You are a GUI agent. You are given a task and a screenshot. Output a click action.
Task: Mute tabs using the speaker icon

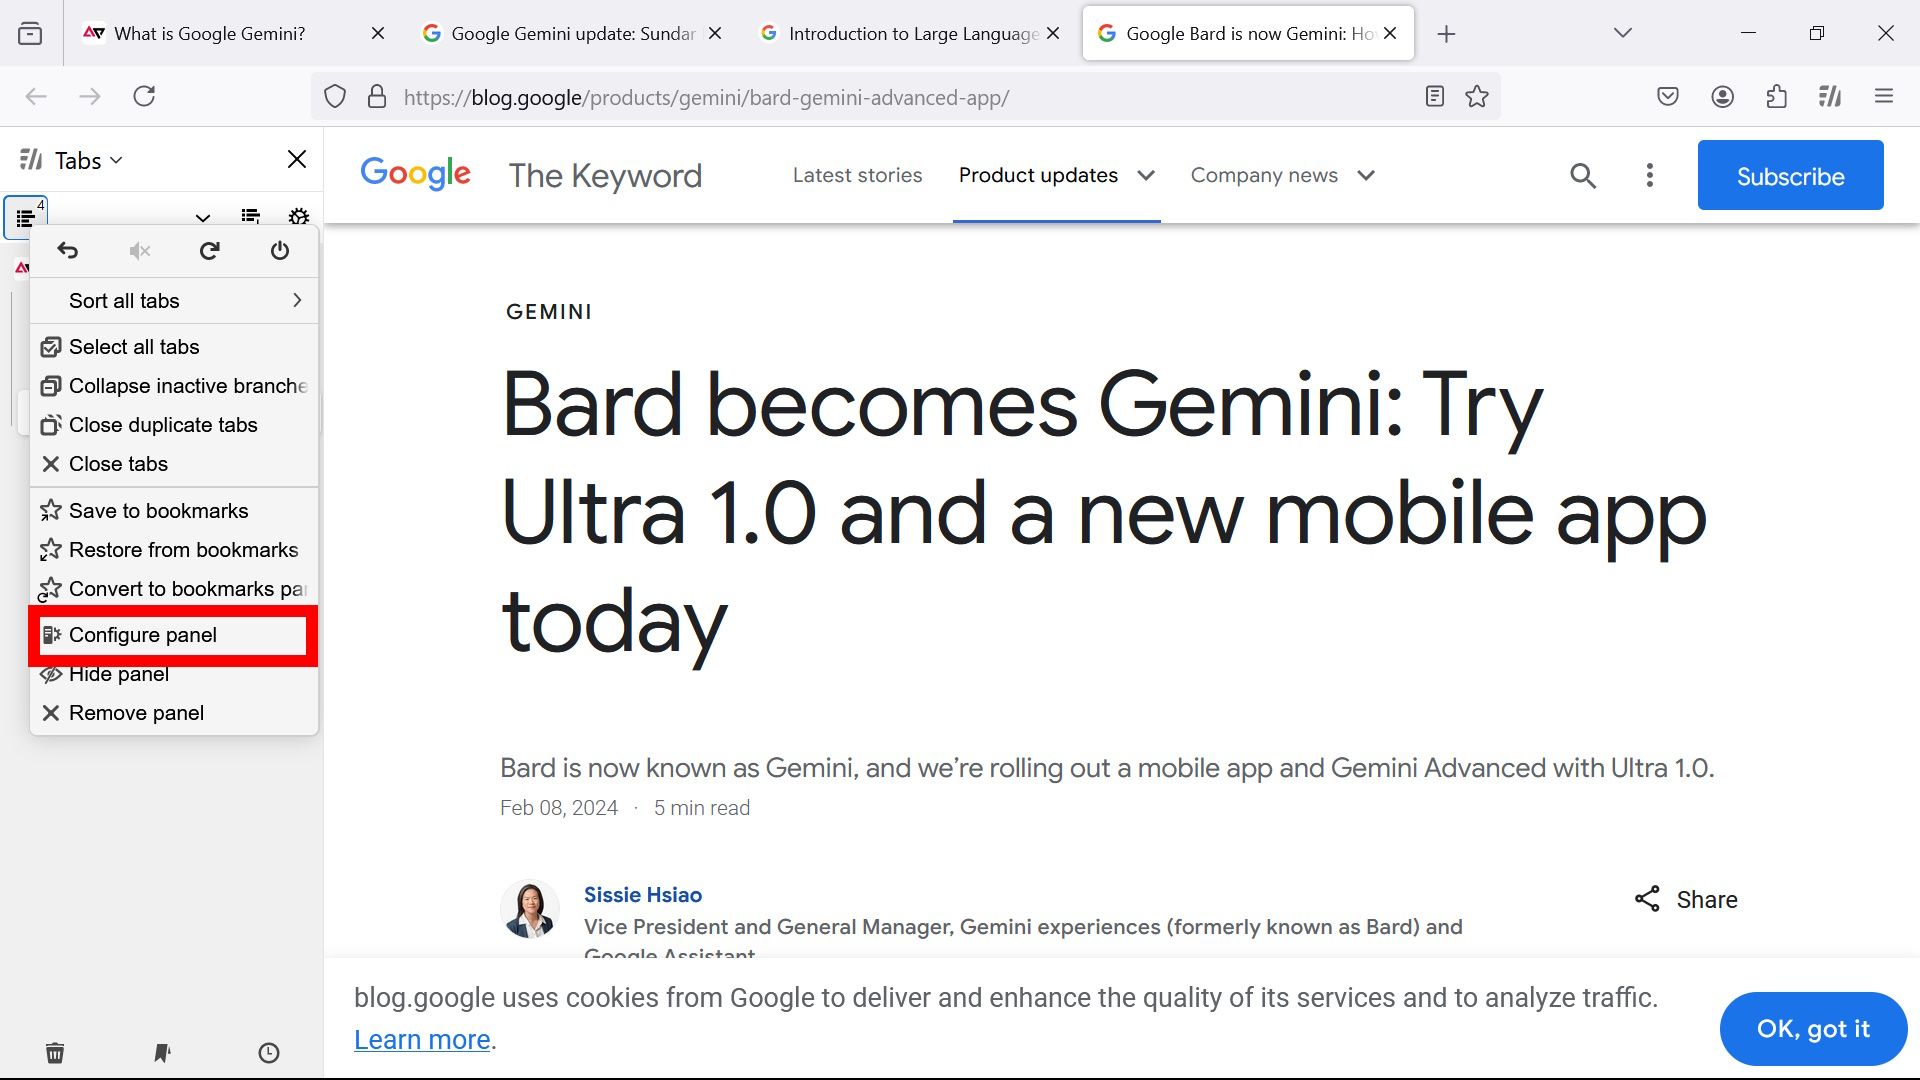139,251
